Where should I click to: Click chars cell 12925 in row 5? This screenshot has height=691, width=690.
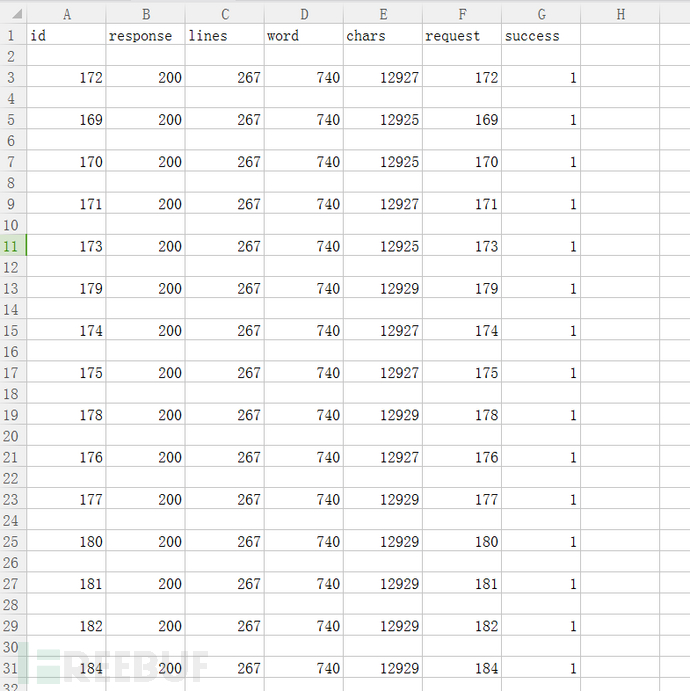(383, 119)
